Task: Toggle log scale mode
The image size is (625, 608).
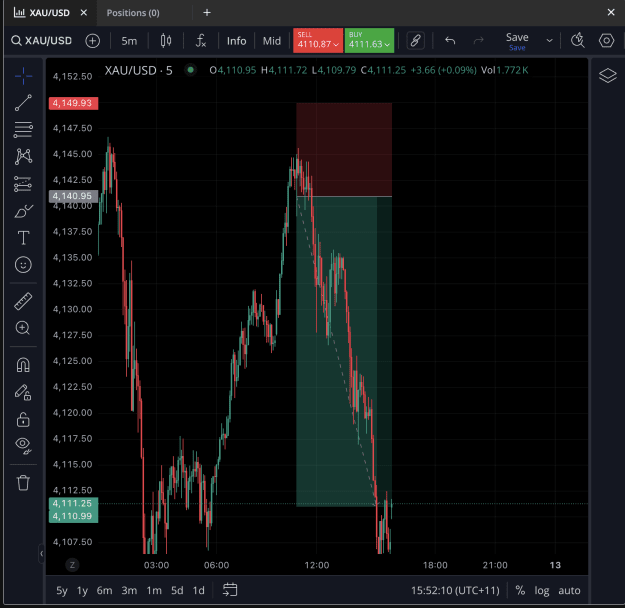Action: (541, 590)
